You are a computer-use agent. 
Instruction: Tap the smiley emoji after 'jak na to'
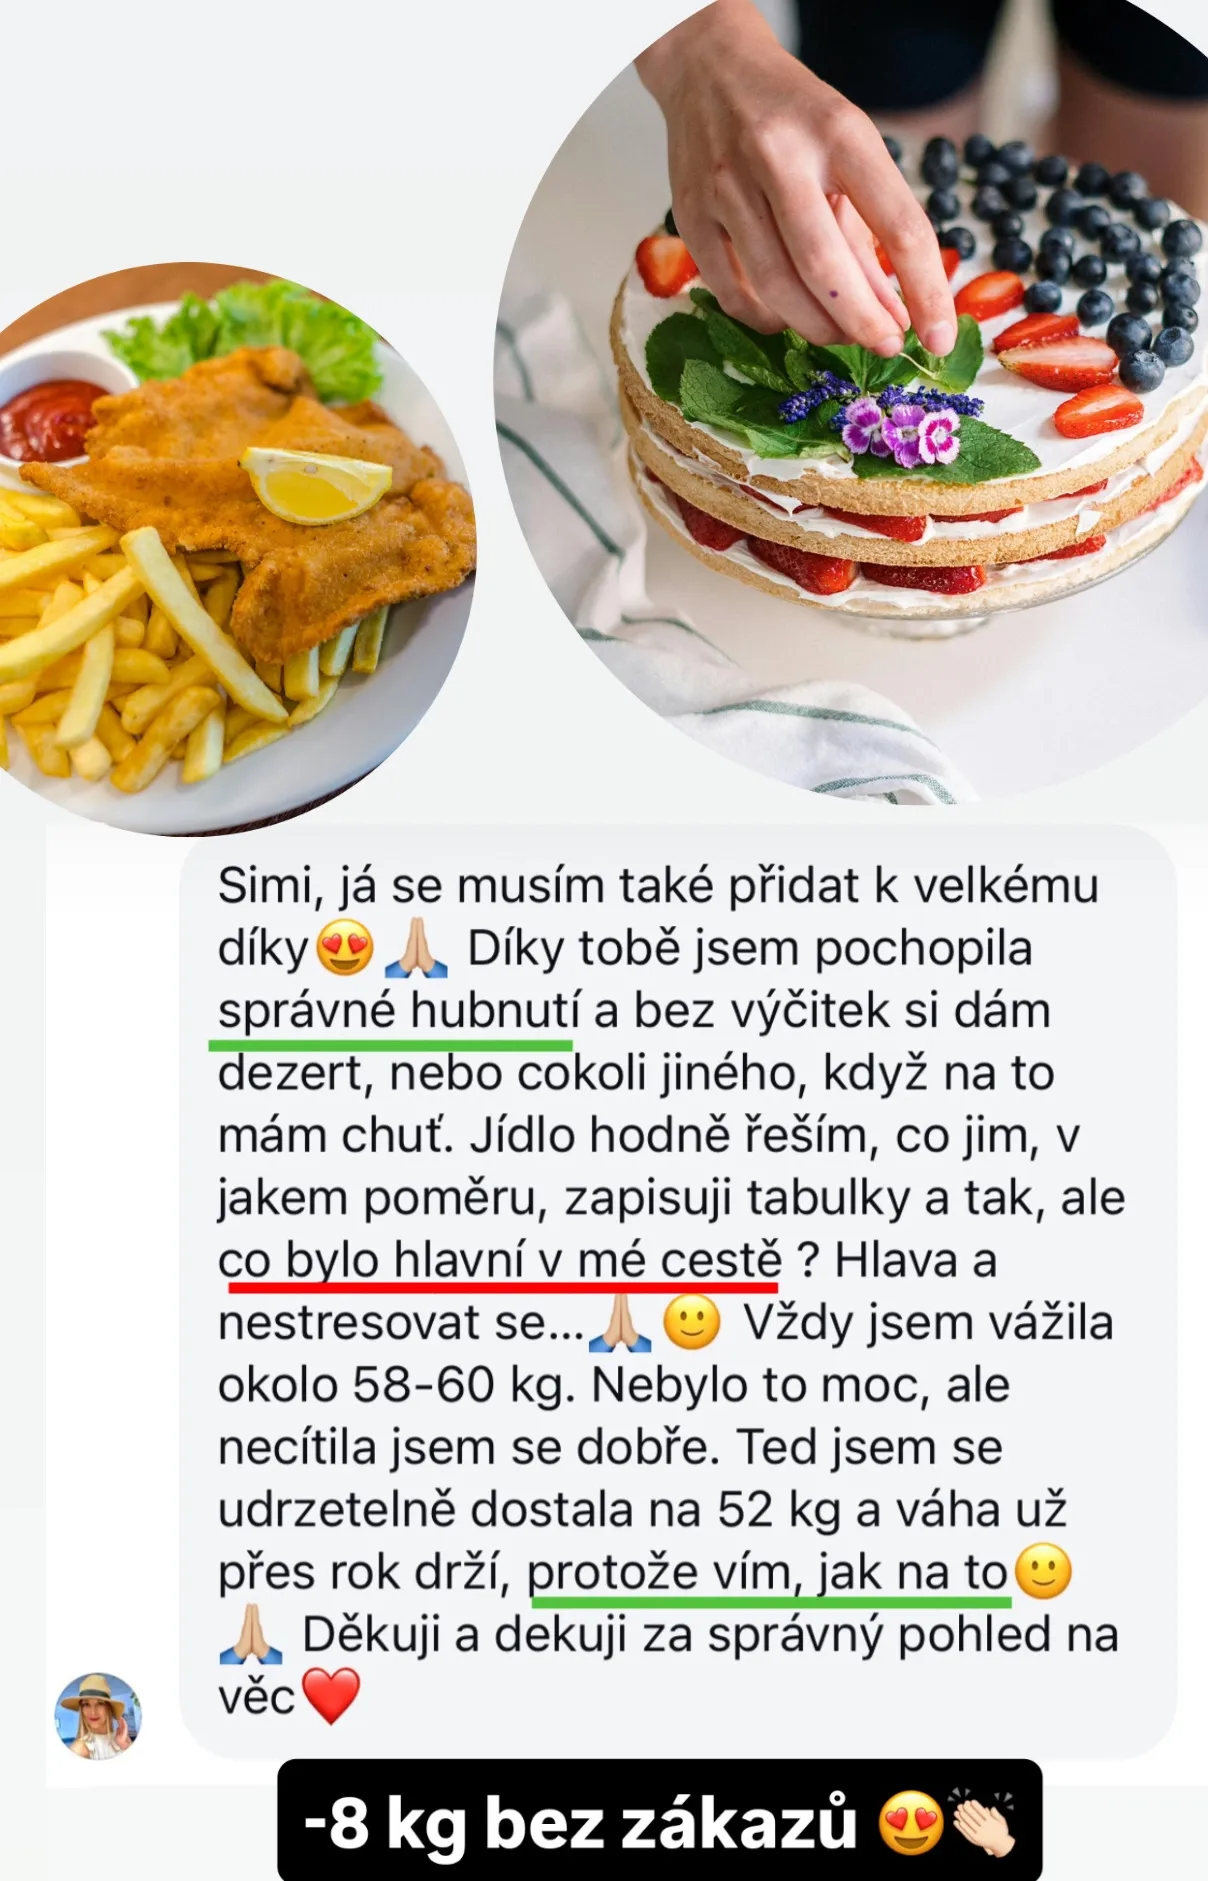(x=1043, y=1572)
